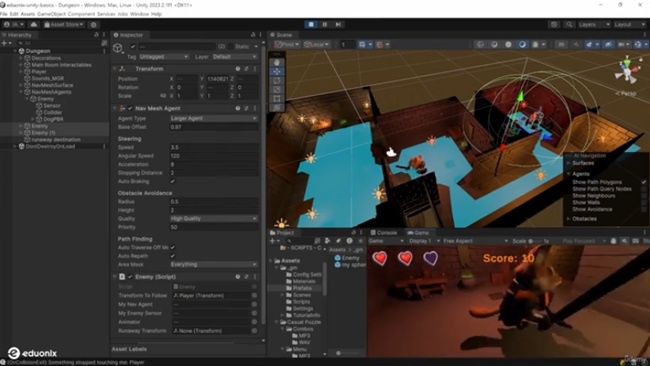Screen dimensions: 650x366
Task: Open Nav Mesh Agent component help icon
Action: coord(238,108)
